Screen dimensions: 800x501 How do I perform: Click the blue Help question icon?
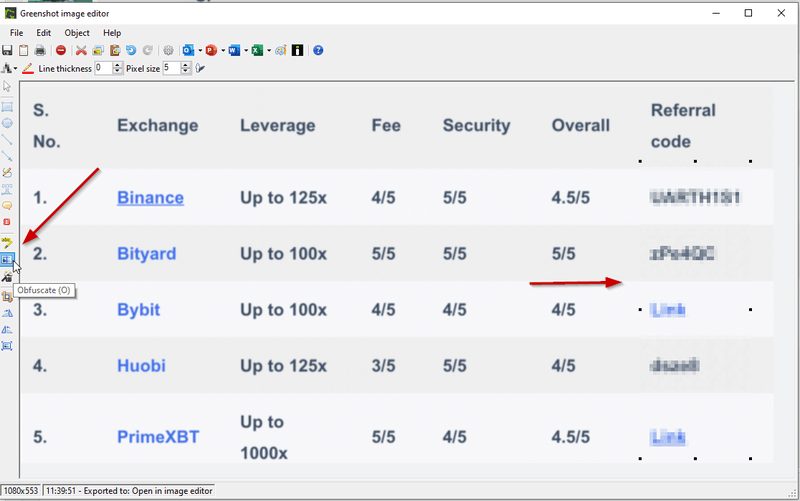318,51
